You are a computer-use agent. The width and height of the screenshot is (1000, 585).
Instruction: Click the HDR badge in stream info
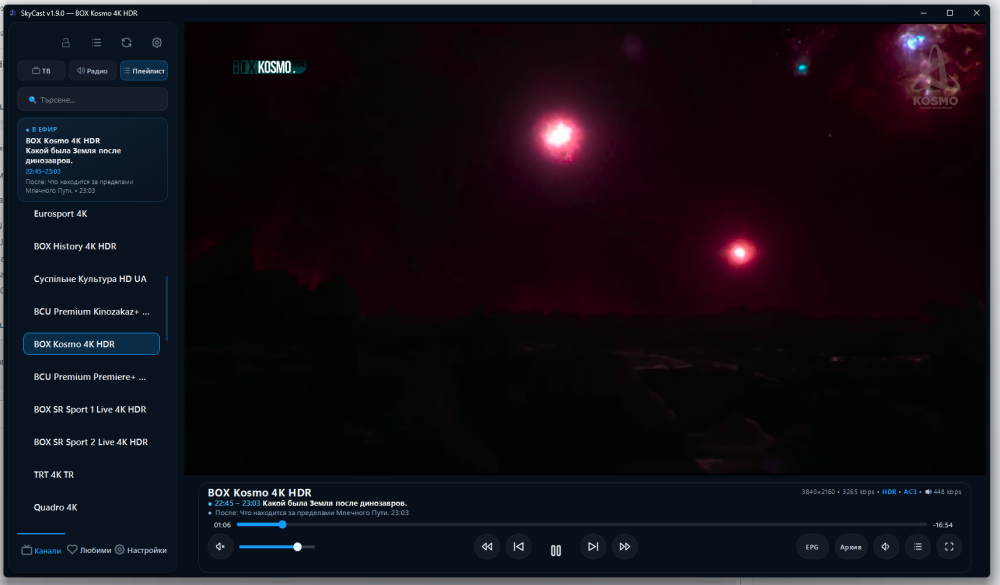(x=889, y=492)
